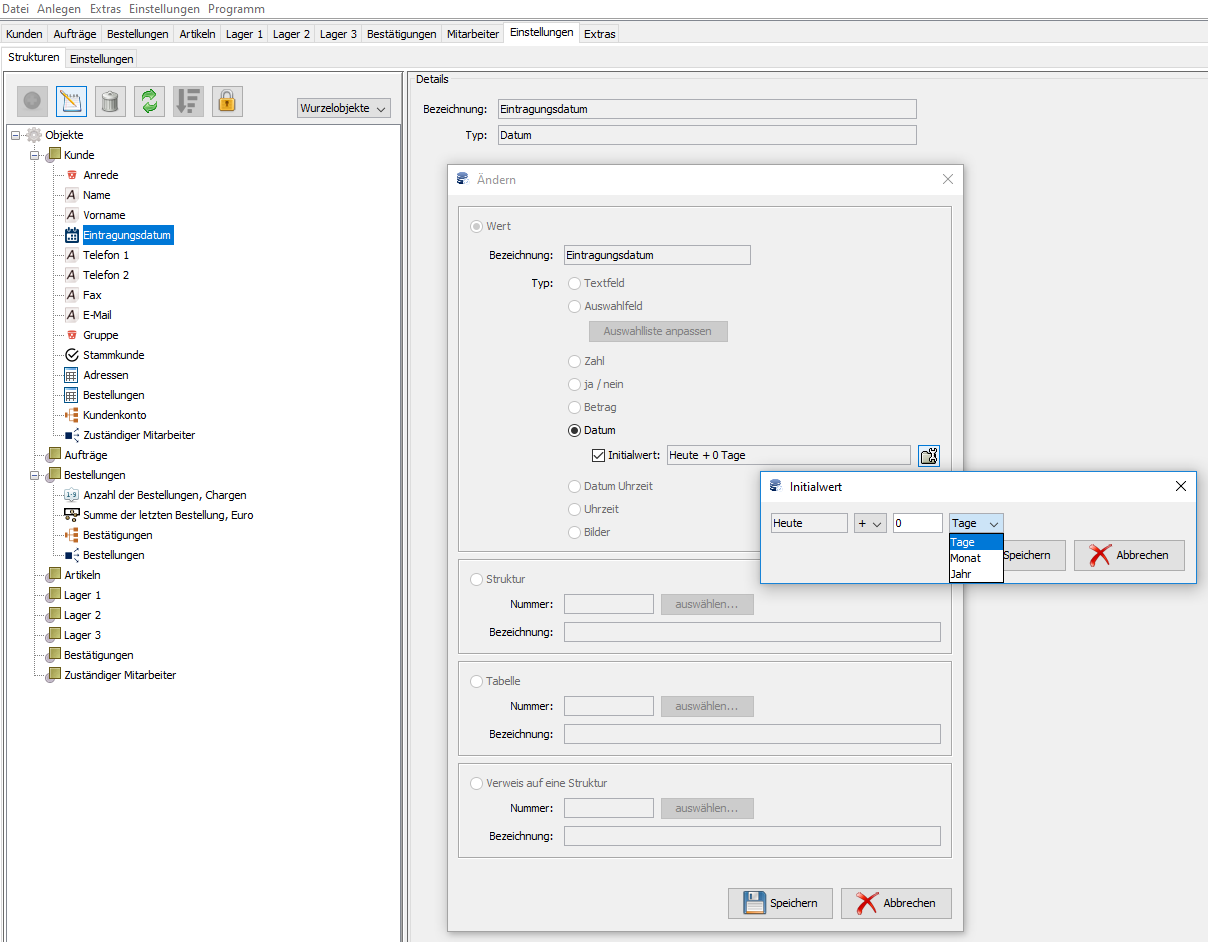Click Abbrechen in the Initialwert dialog

(x=1129, y=555)
